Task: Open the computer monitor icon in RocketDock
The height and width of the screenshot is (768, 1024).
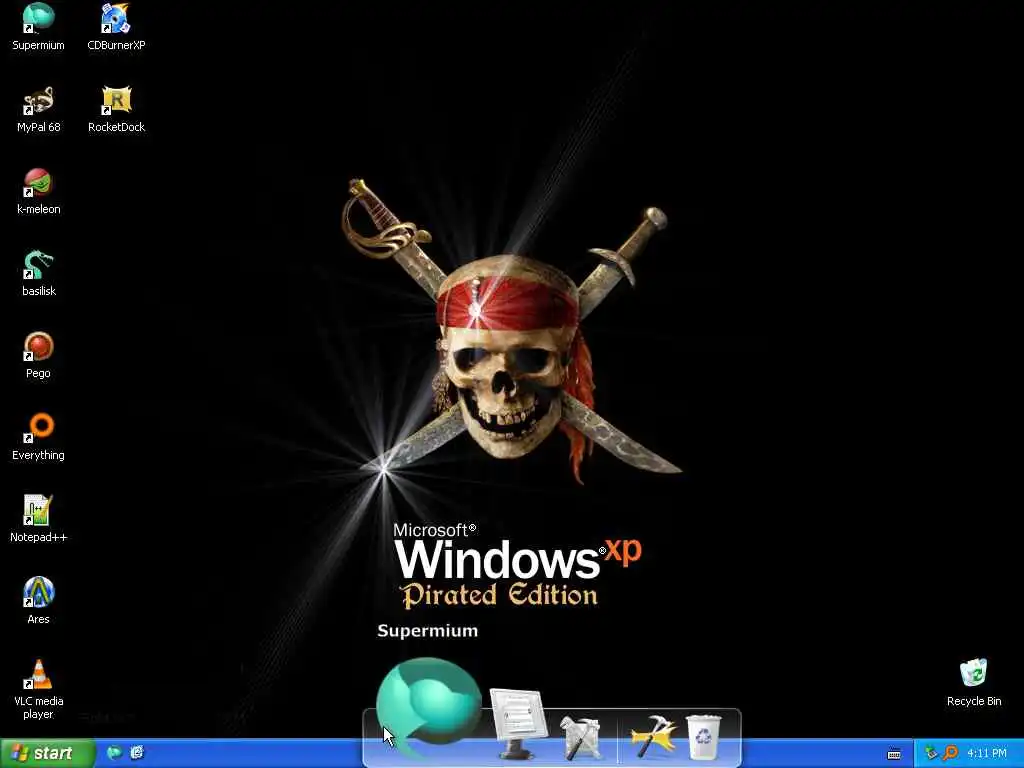Action: click(x=518, y=724)
